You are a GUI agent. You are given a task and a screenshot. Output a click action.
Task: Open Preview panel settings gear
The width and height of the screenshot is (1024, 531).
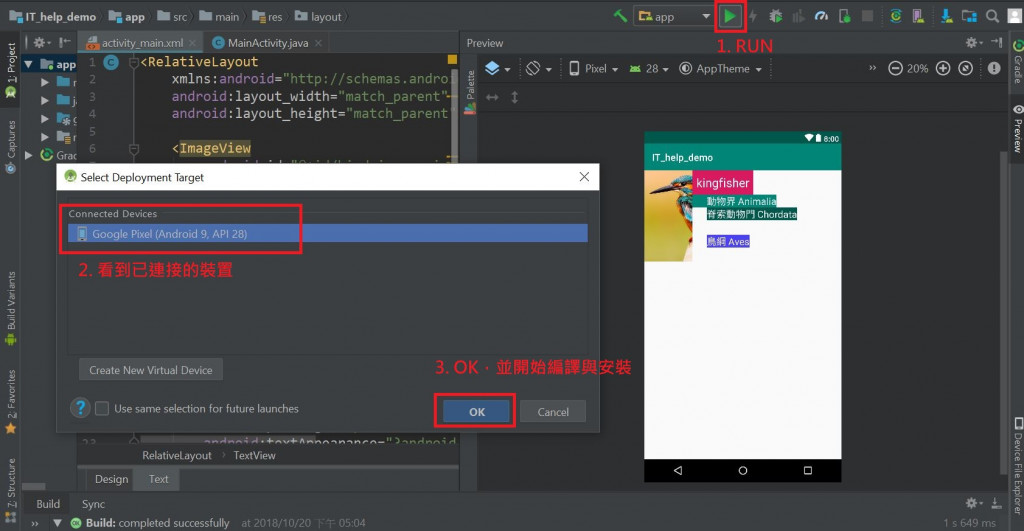click(x=973, y=43)
